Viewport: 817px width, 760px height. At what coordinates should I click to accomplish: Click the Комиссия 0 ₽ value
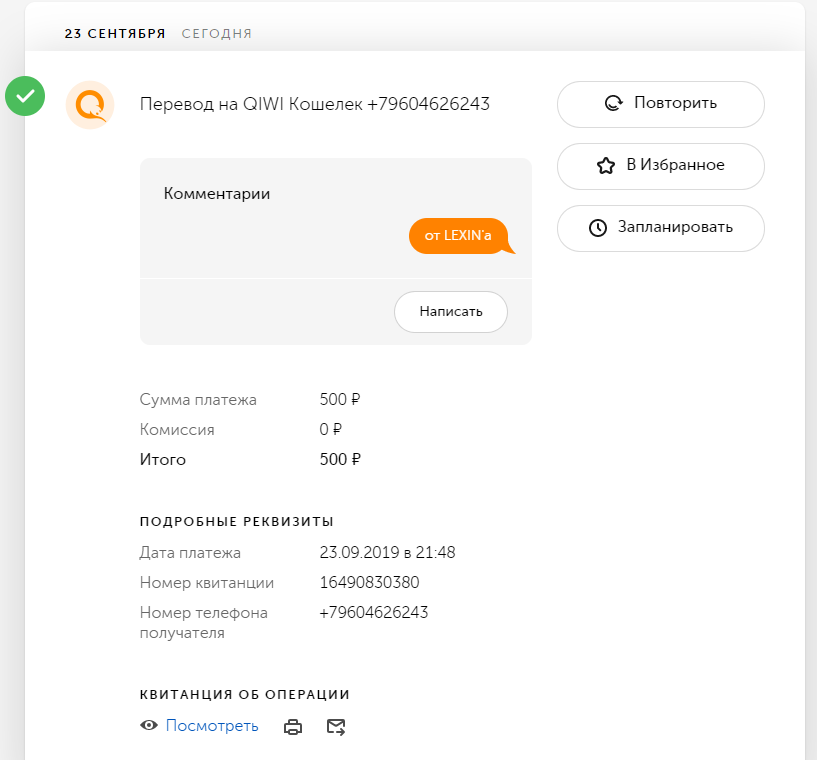(331, 430)
